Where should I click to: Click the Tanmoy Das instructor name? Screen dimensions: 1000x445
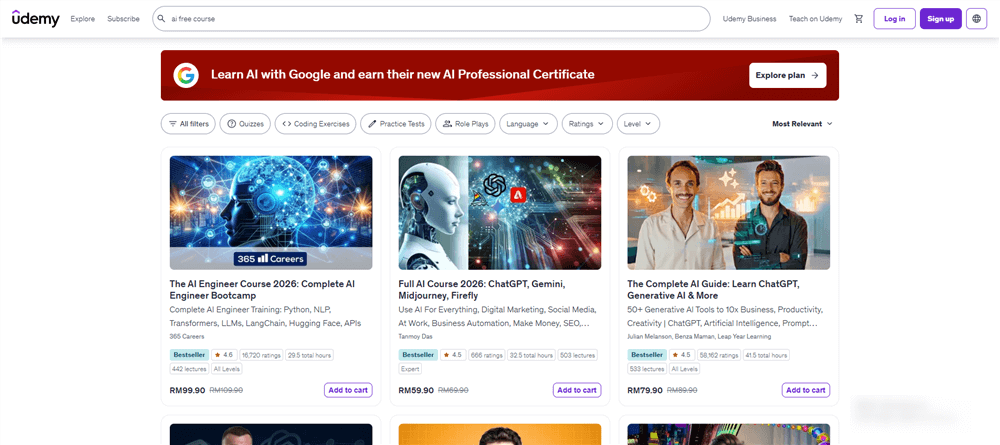pos(415,336)
